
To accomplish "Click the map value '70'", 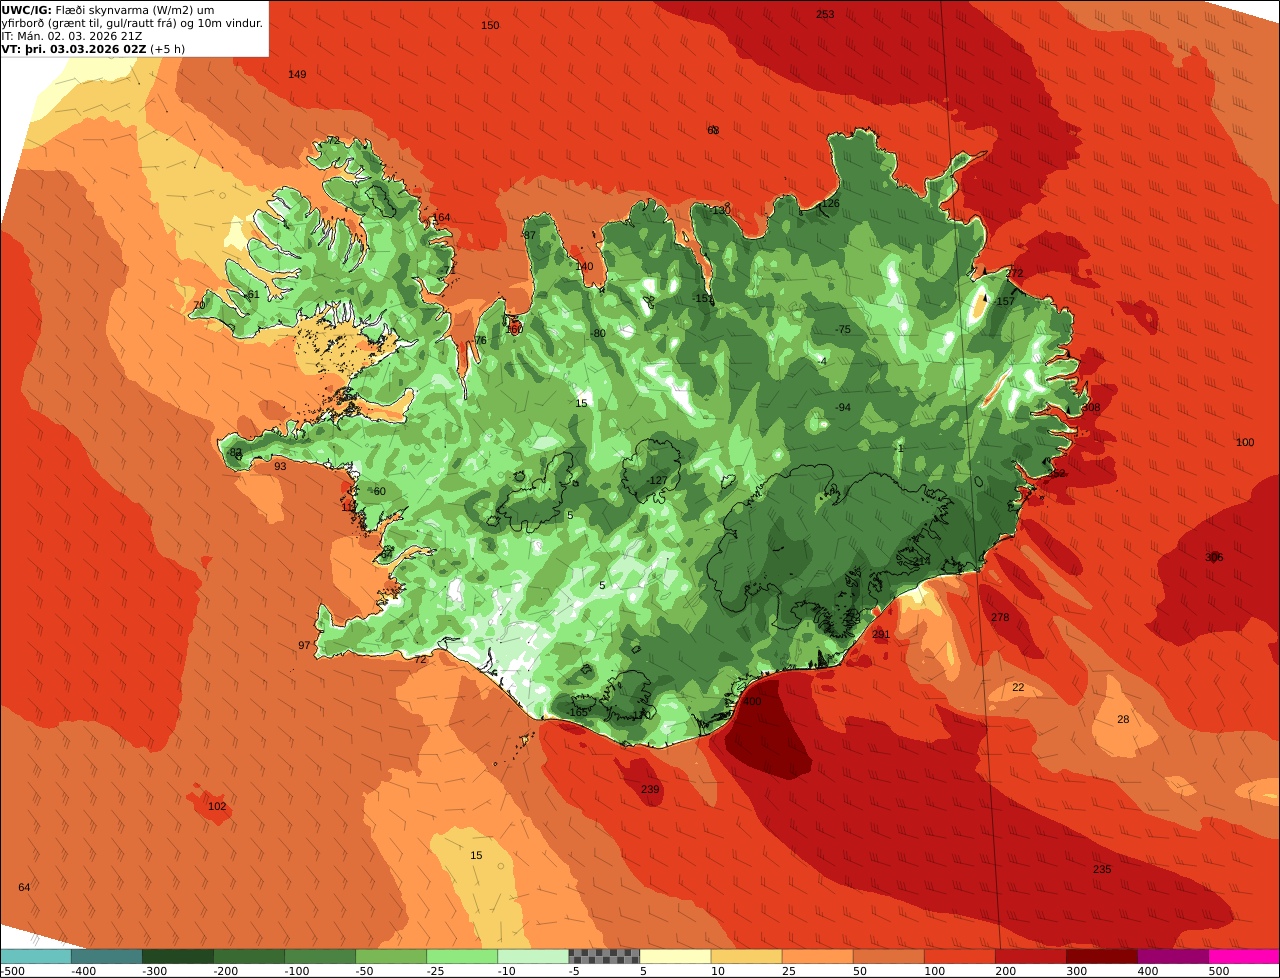I will pos(199,306).
